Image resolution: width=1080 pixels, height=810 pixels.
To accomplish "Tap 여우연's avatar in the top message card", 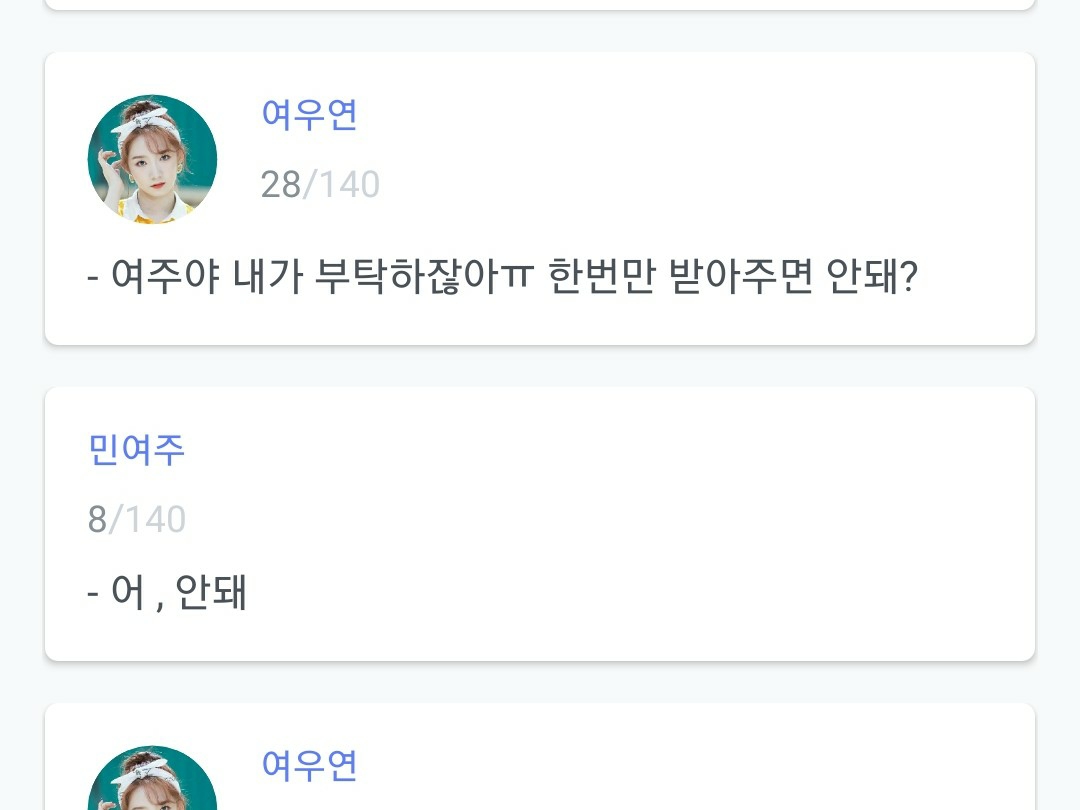I will pyautogui.click(x=152, y=159).
